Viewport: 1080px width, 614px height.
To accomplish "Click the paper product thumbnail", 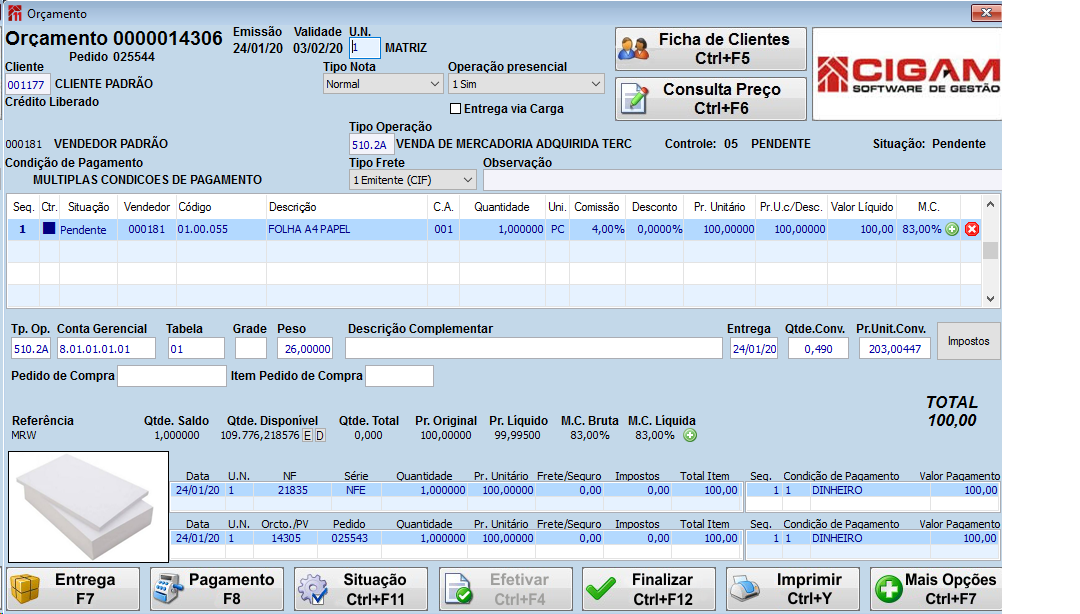I will coord(88,506).
